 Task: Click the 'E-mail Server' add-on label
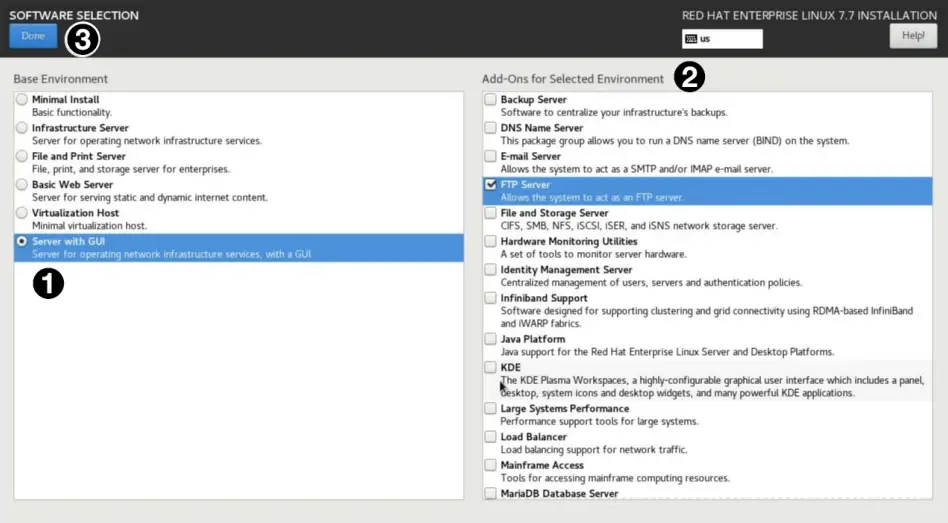530,156
